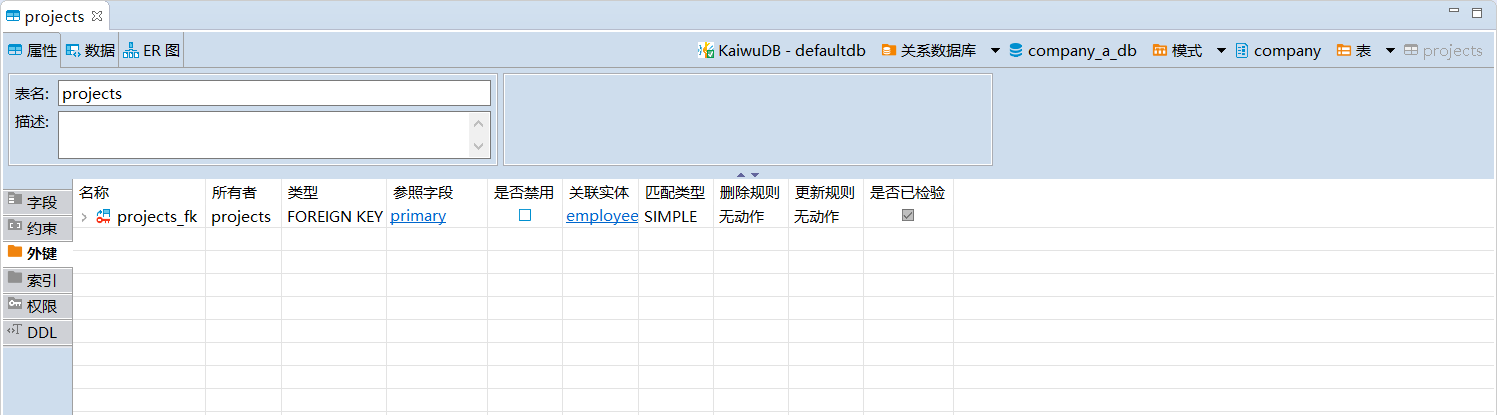Click the 表名 input field
The image size is (1497, 415).
click(274, 93)
